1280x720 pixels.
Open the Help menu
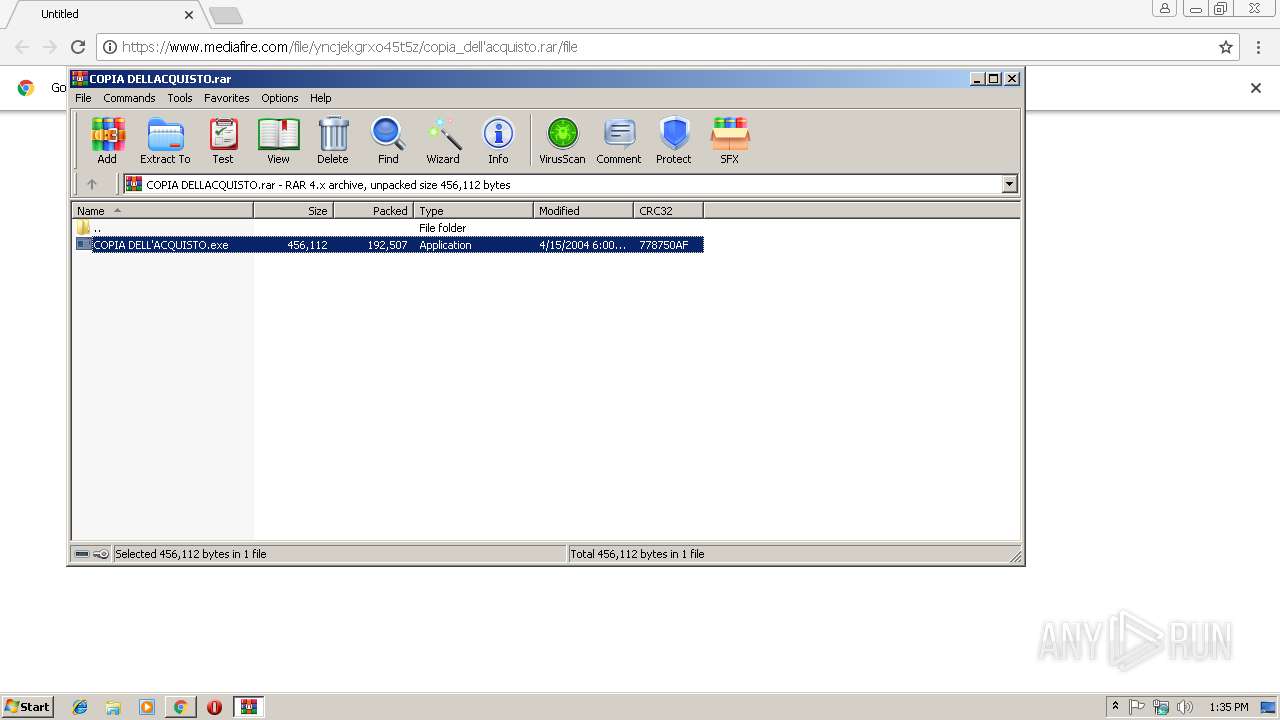tap(320, 98)
